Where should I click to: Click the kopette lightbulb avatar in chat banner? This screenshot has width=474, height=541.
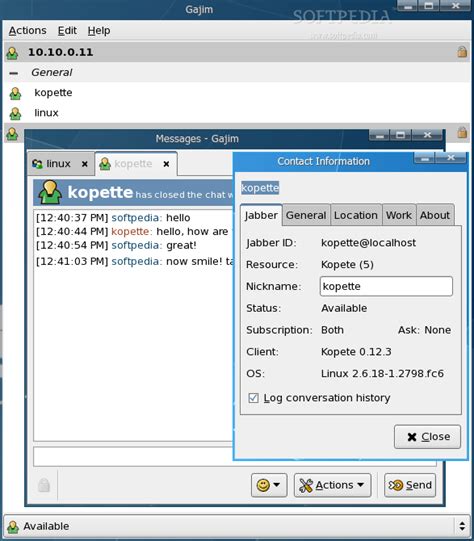tap(50, 192)
